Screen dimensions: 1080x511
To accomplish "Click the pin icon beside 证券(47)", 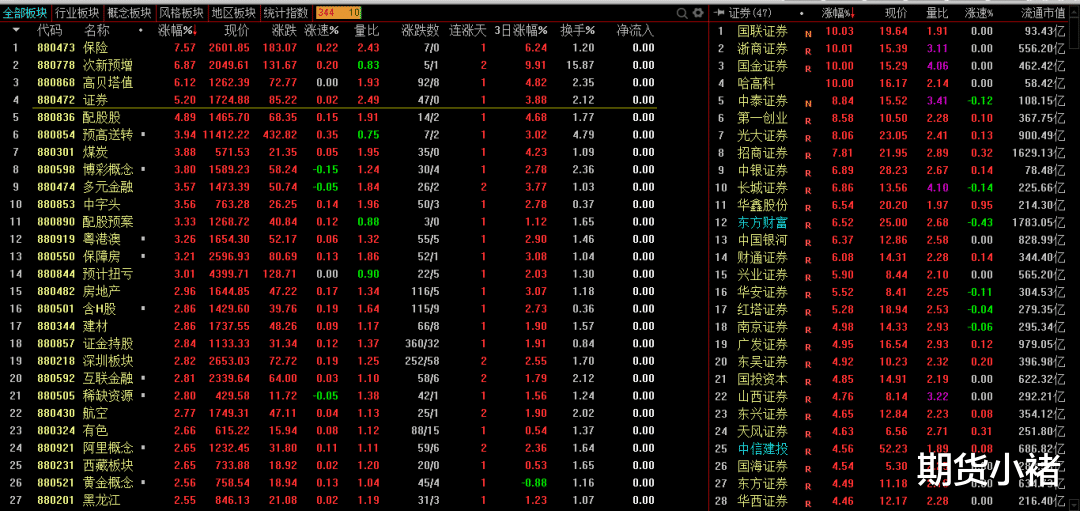I will coord(720,13).
